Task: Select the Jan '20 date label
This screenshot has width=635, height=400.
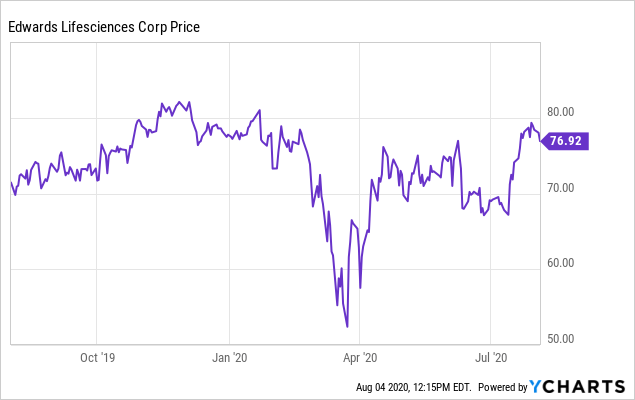Action: click(x=231, y=355)
